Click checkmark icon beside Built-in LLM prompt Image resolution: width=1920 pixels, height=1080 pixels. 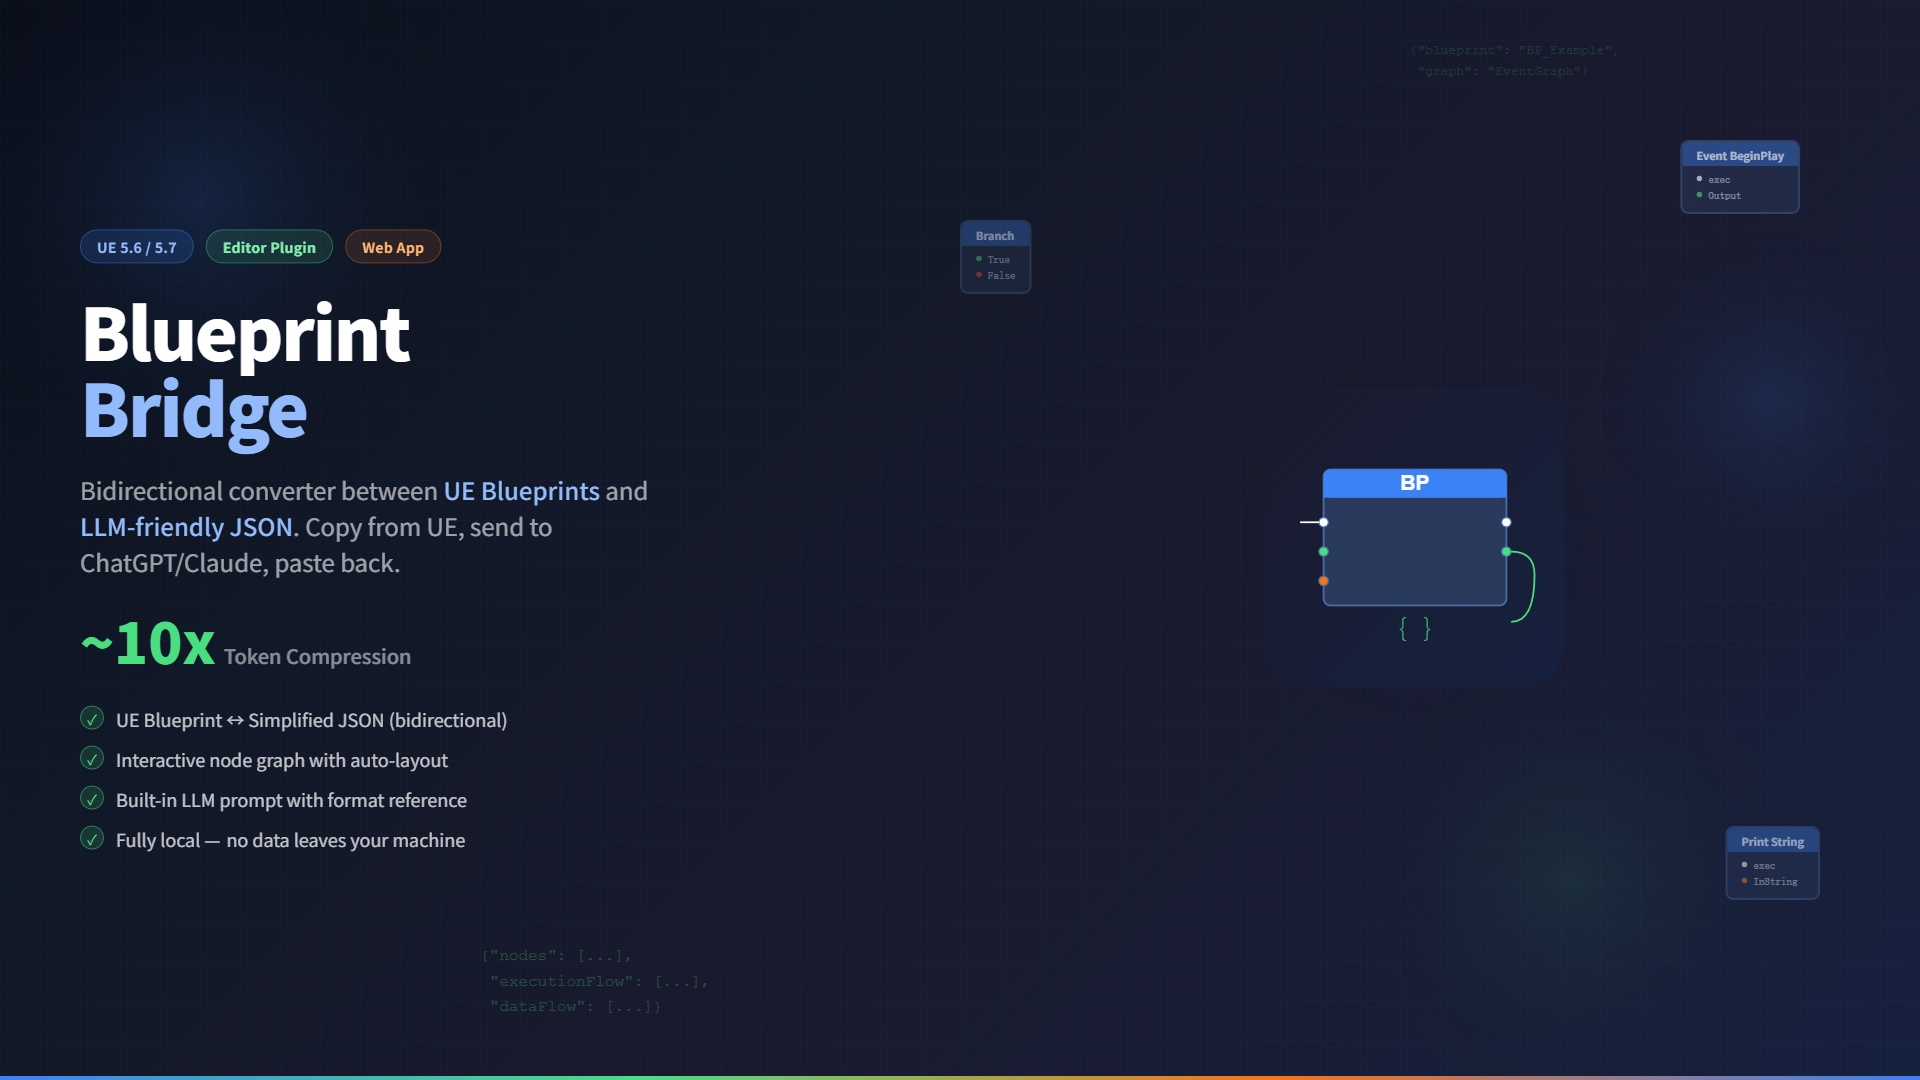92,799
